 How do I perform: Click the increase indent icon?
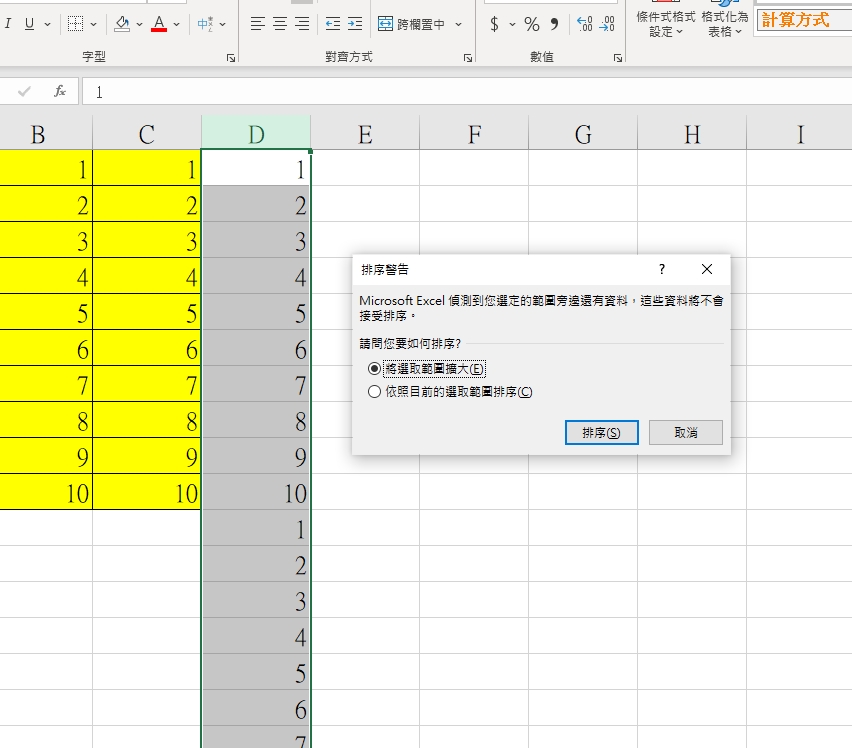(355, 23)
